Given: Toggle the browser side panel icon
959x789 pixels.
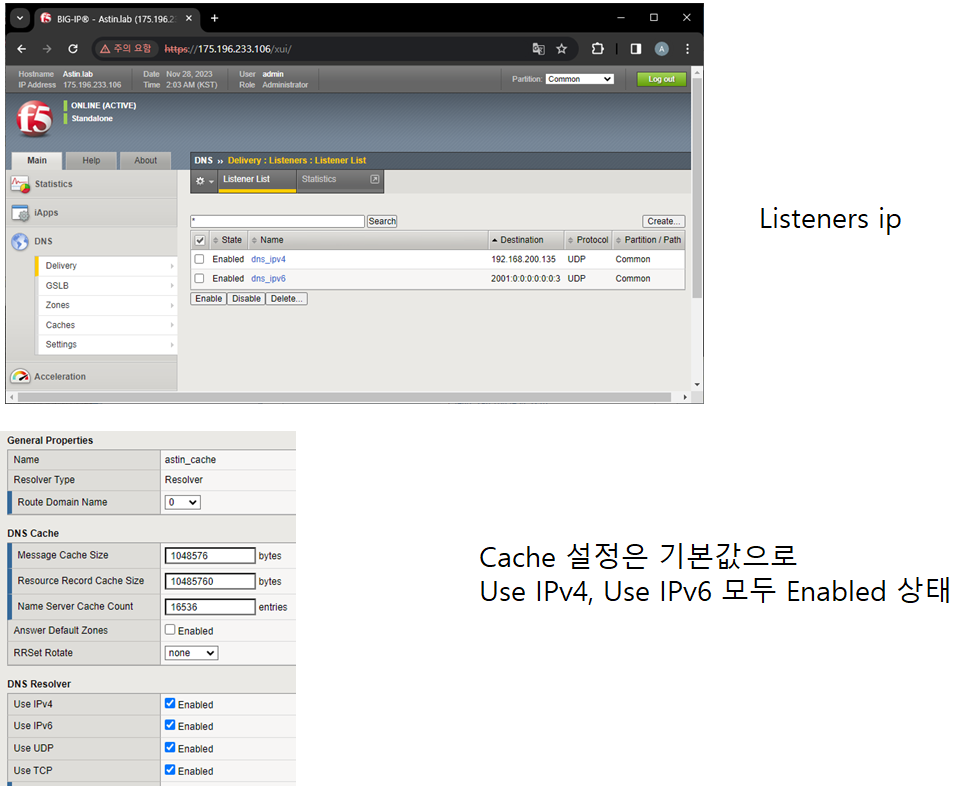Looking at the screenshot, I should [x=636, y=49].
